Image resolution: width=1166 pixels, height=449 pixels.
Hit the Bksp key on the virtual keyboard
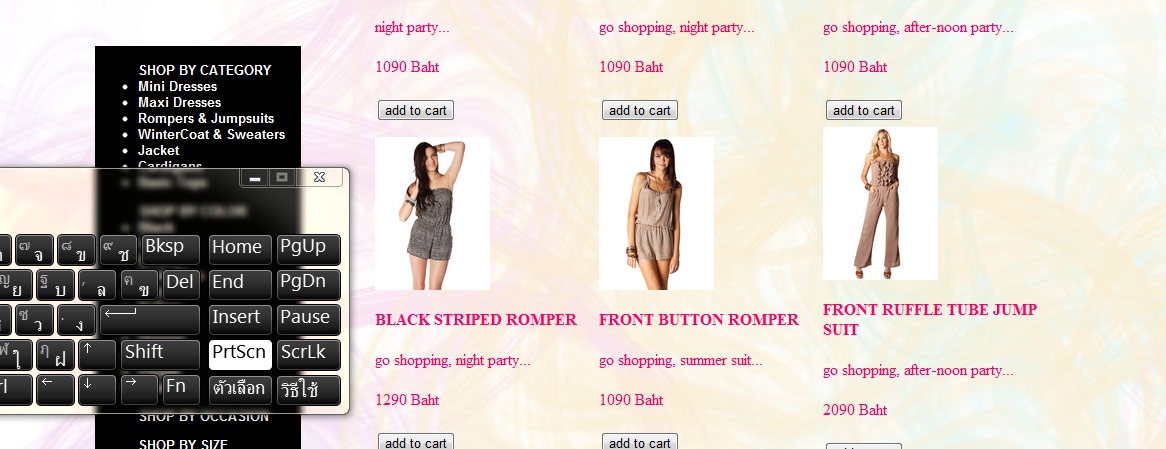point(171,250)
